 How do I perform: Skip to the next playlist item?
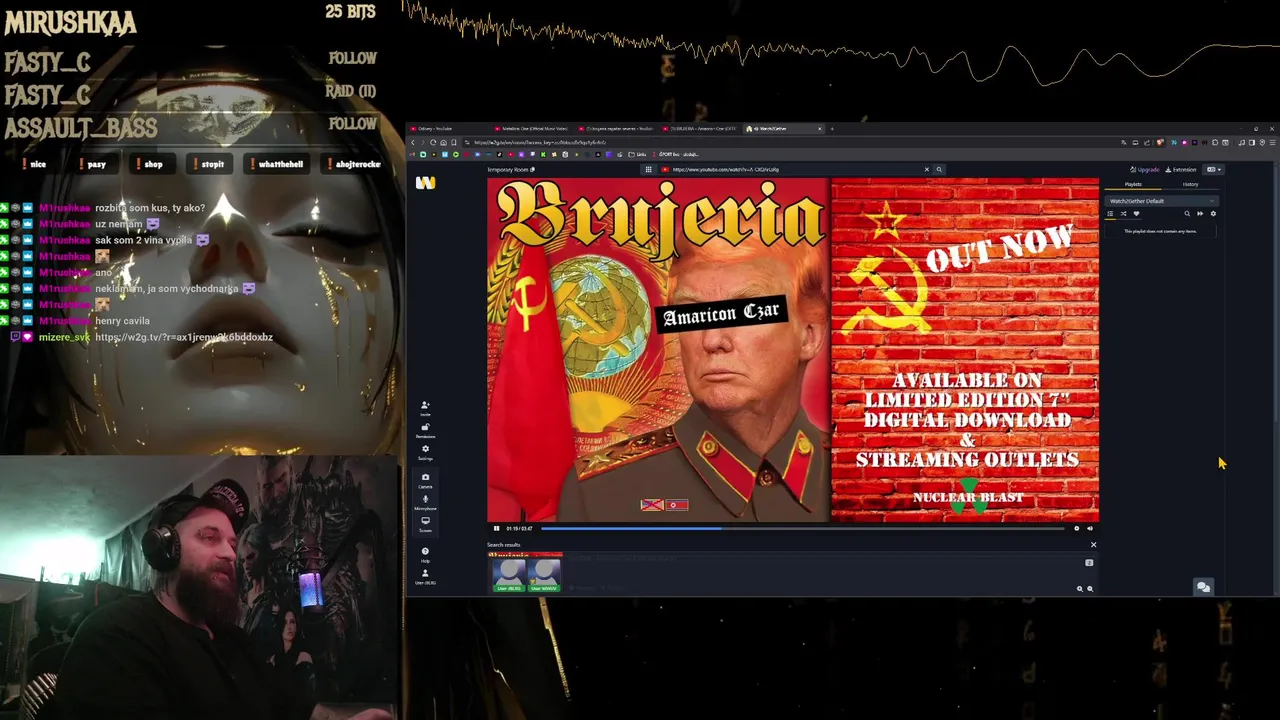tap(1200, 214)
